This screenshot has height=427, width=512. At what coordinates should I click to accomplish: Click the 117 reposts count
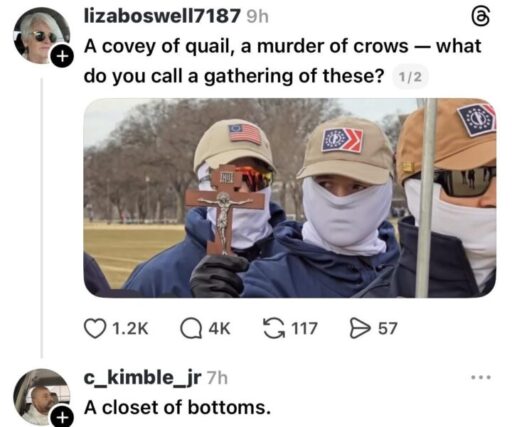(x=305, y=328)
